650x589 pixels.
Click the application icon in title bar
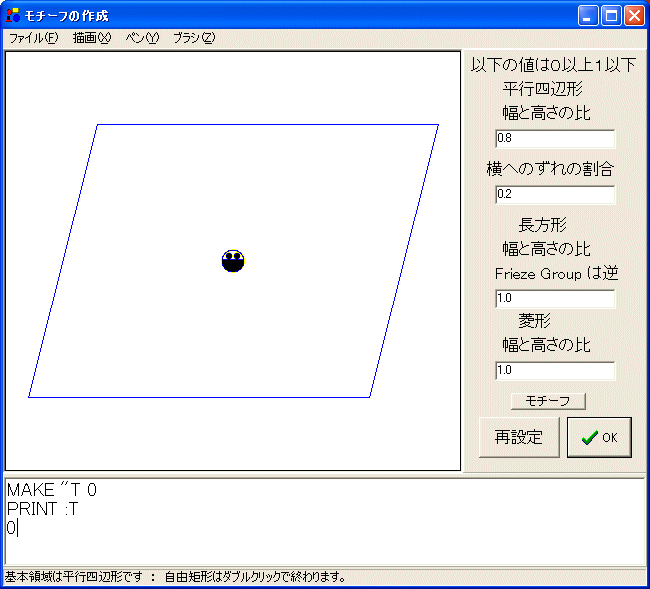pos(13,15)
